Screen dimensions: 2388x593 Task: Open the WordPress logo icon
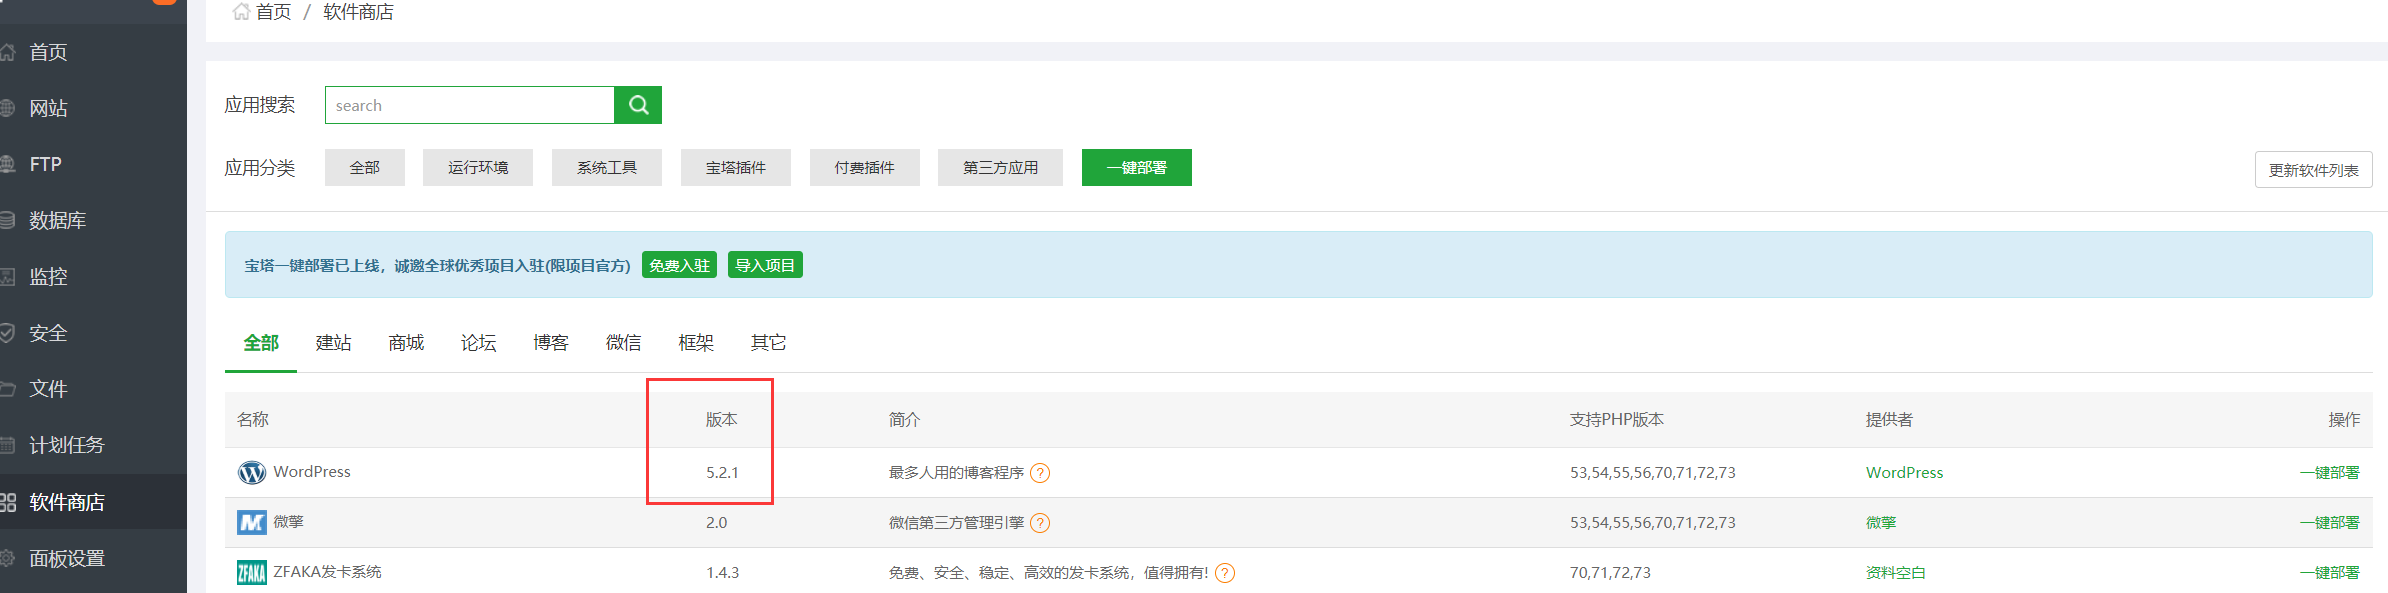tap(252, 472)
